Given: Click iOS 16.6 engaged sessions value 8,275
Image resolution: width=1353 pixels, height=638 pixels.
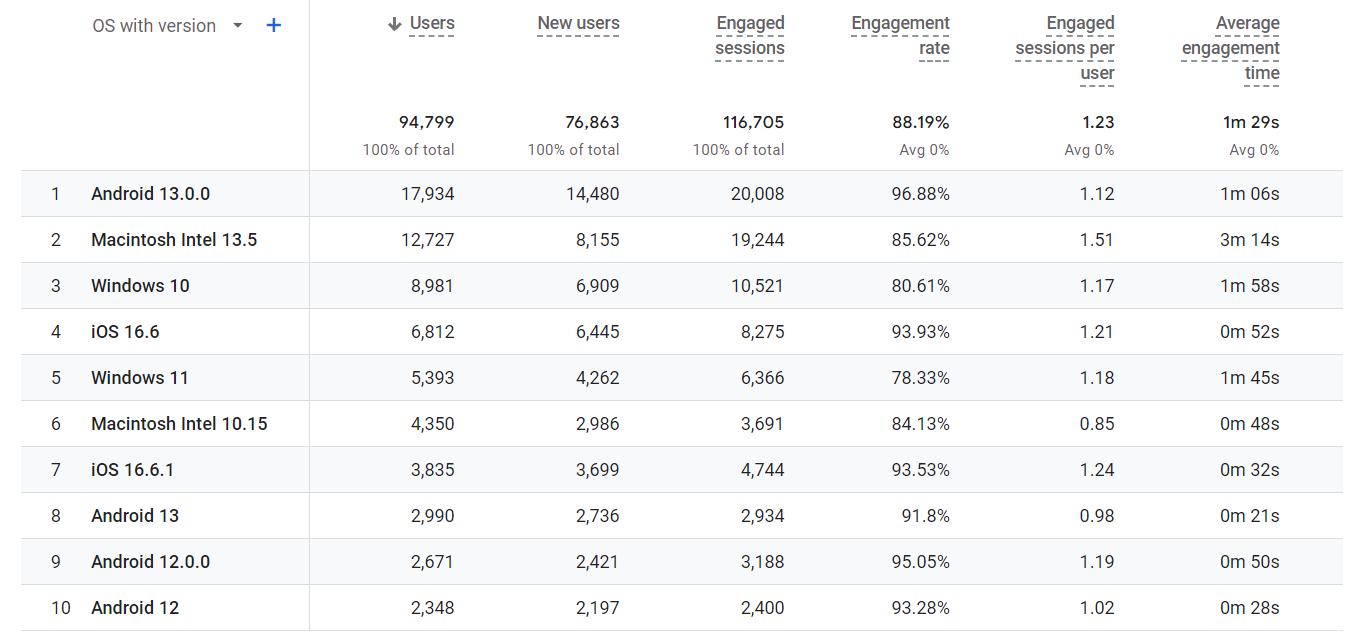Looking at the screenshot, I should (x=763, y=332).
